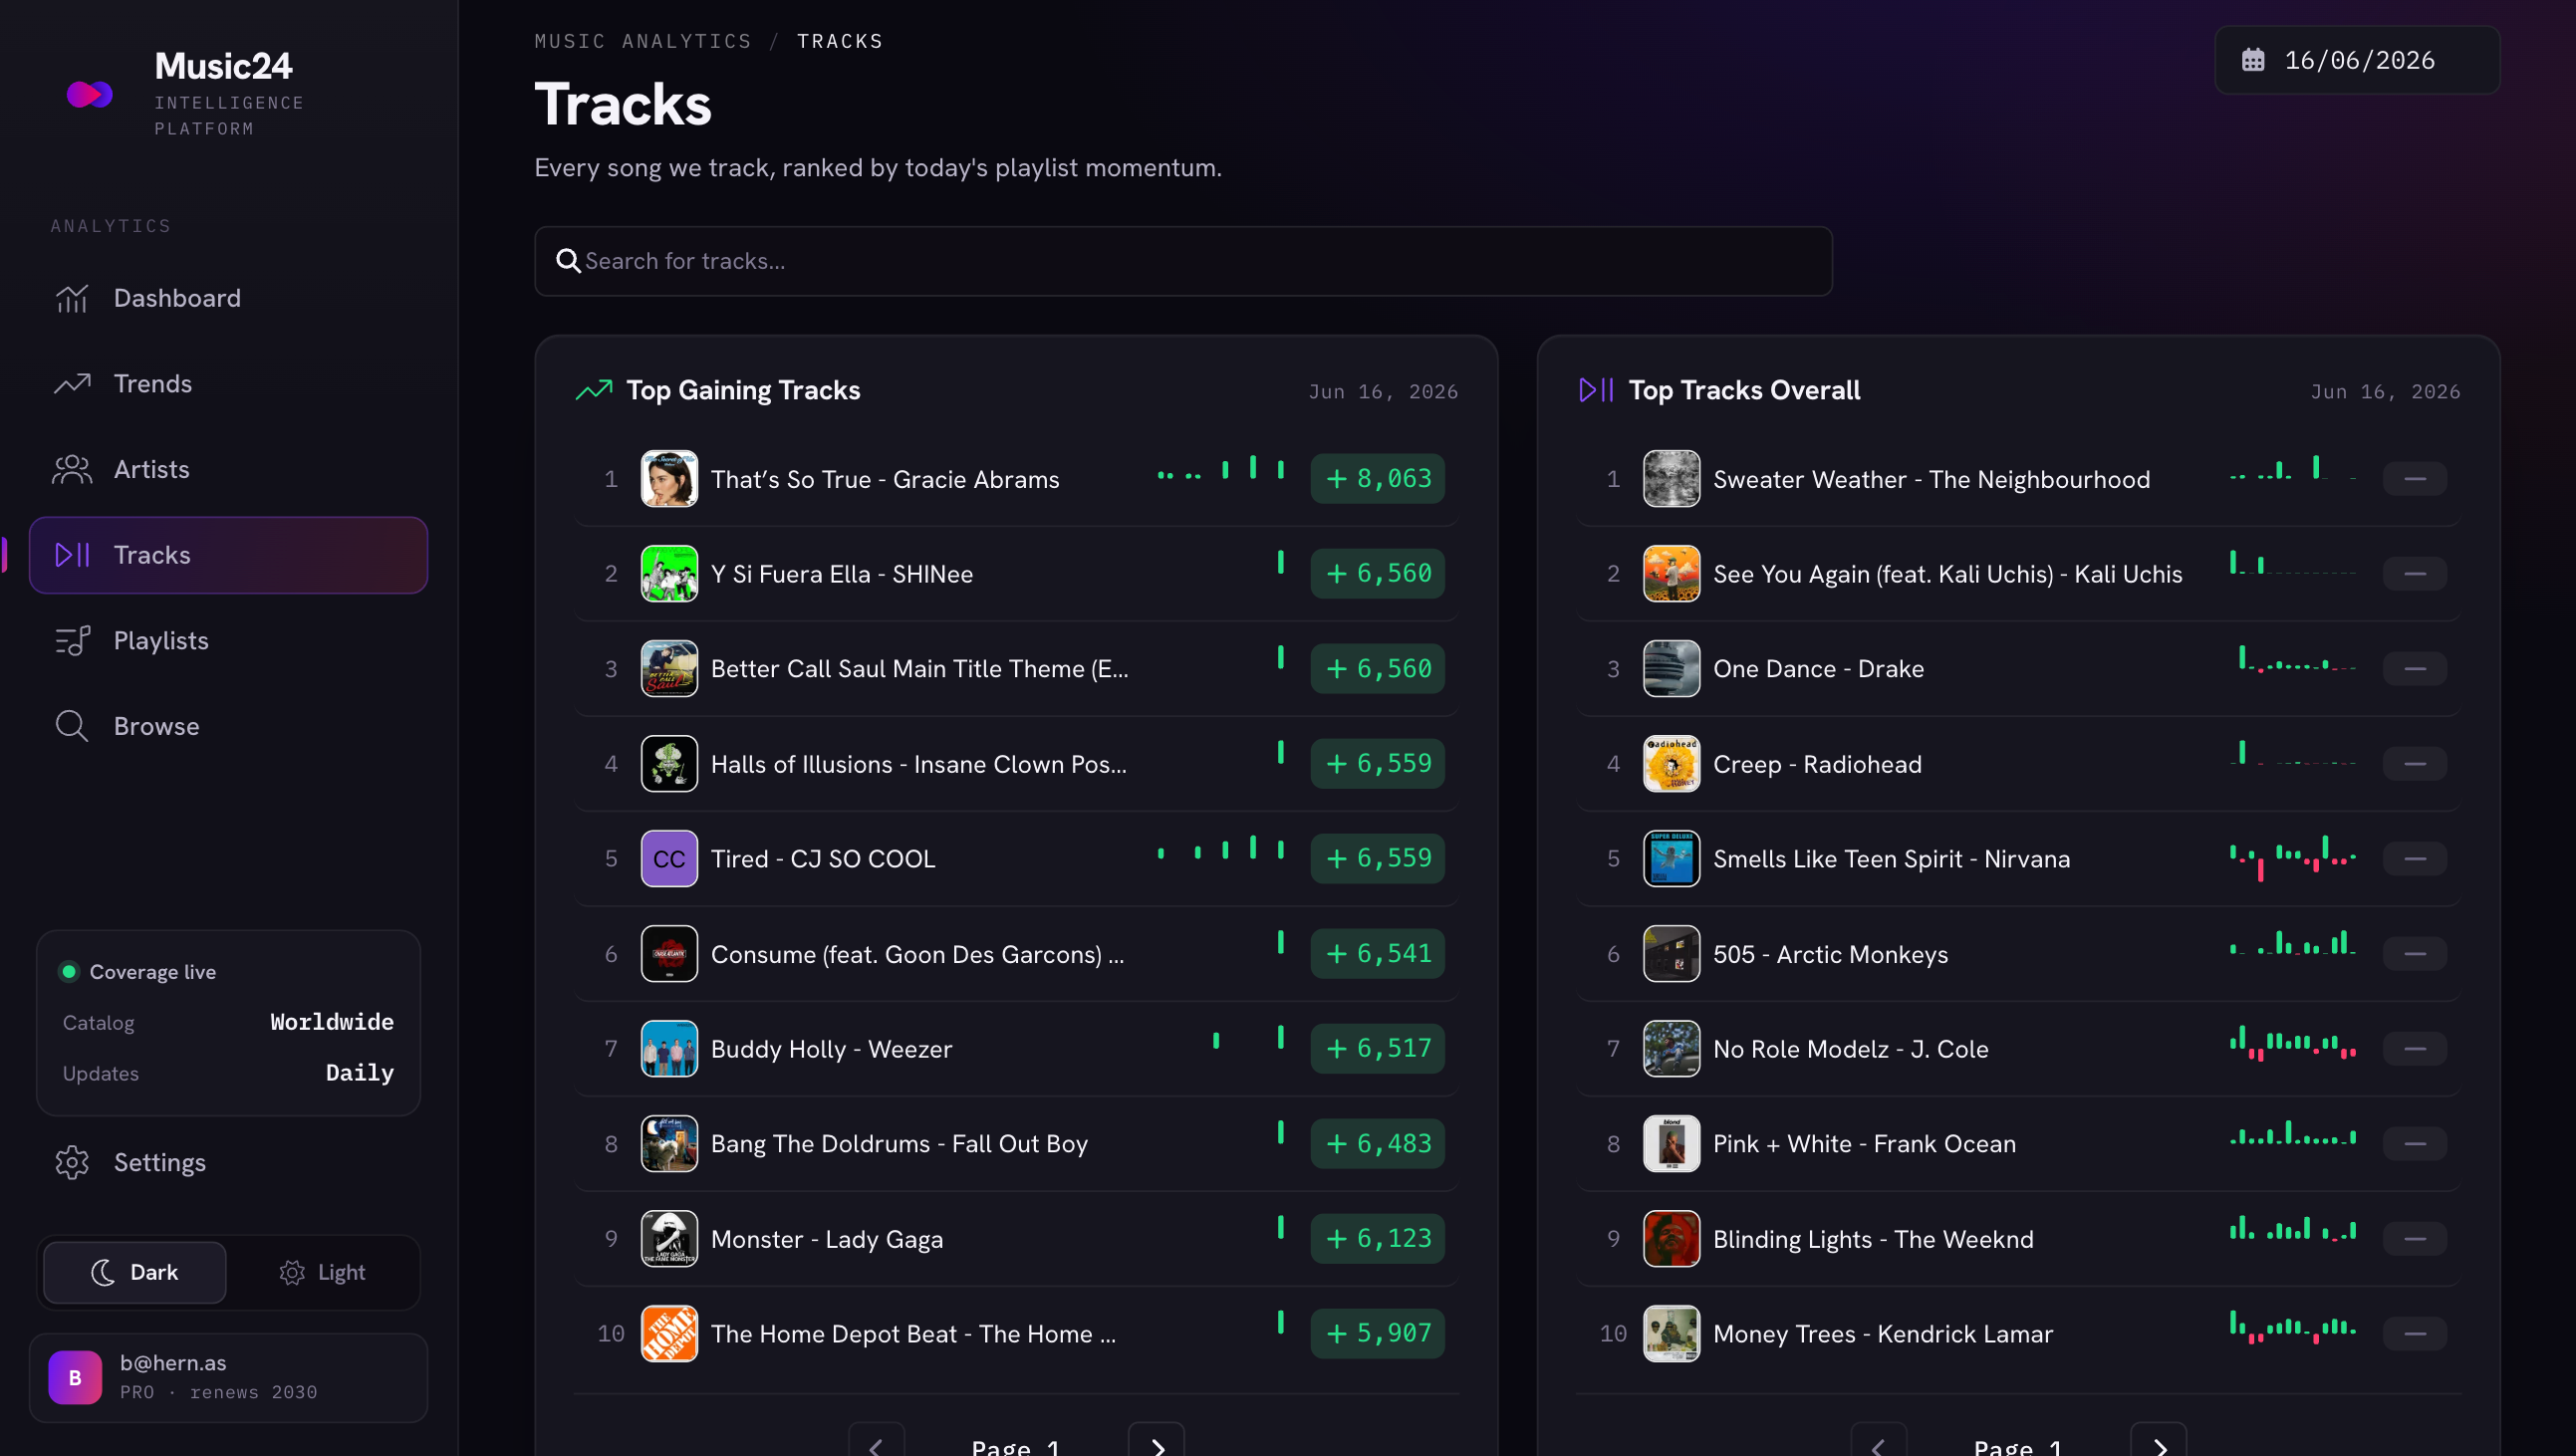
Task: Click Sweater Weather dash change badge
Action: point(2414,479)
